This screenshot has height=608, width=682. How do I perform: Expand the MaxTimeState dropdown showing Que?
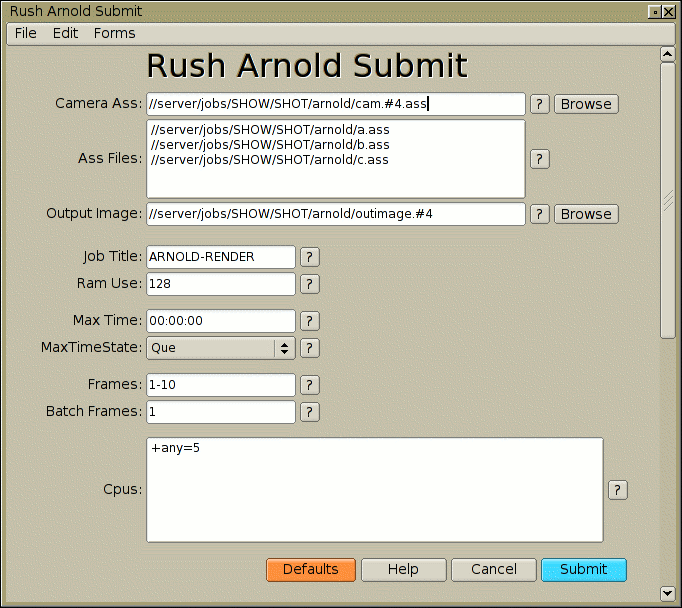pyautogui.click(x=220, y=348)
